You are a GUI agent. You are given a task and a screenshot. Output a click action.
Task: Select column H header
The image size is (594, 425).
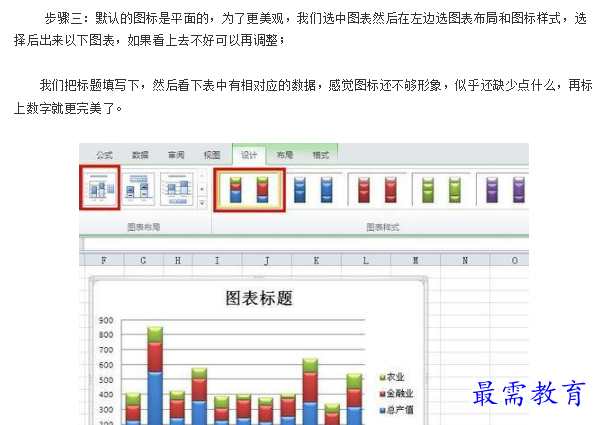pyautogui.click(x=178, y=261)
